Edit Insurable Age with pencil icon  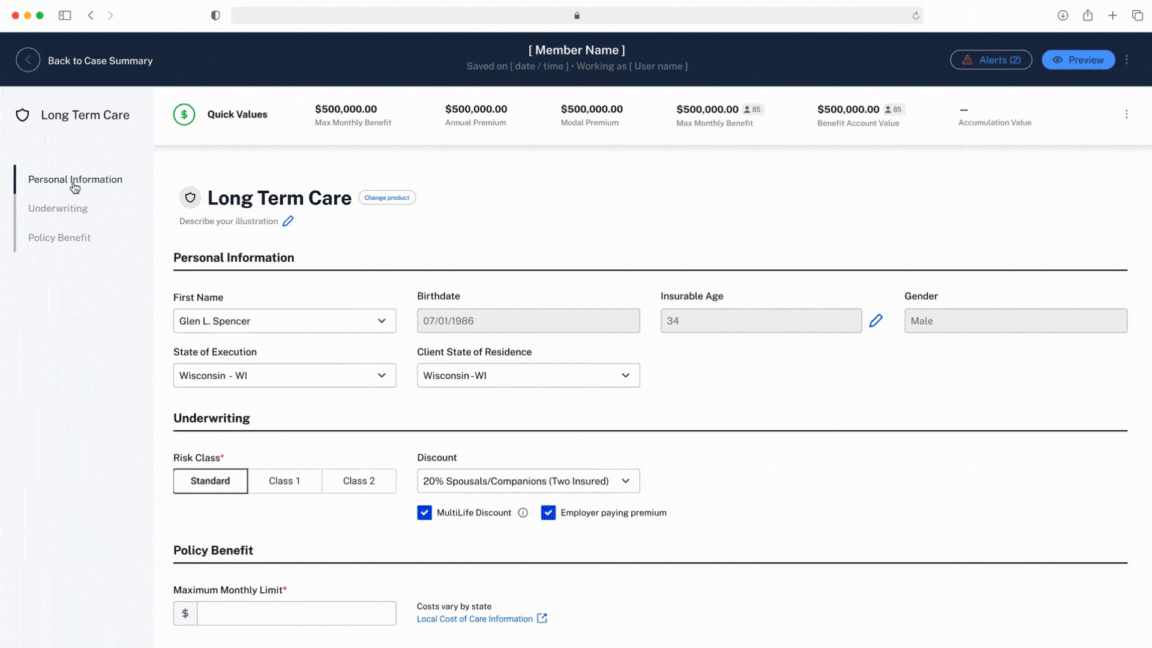[876, 321]
